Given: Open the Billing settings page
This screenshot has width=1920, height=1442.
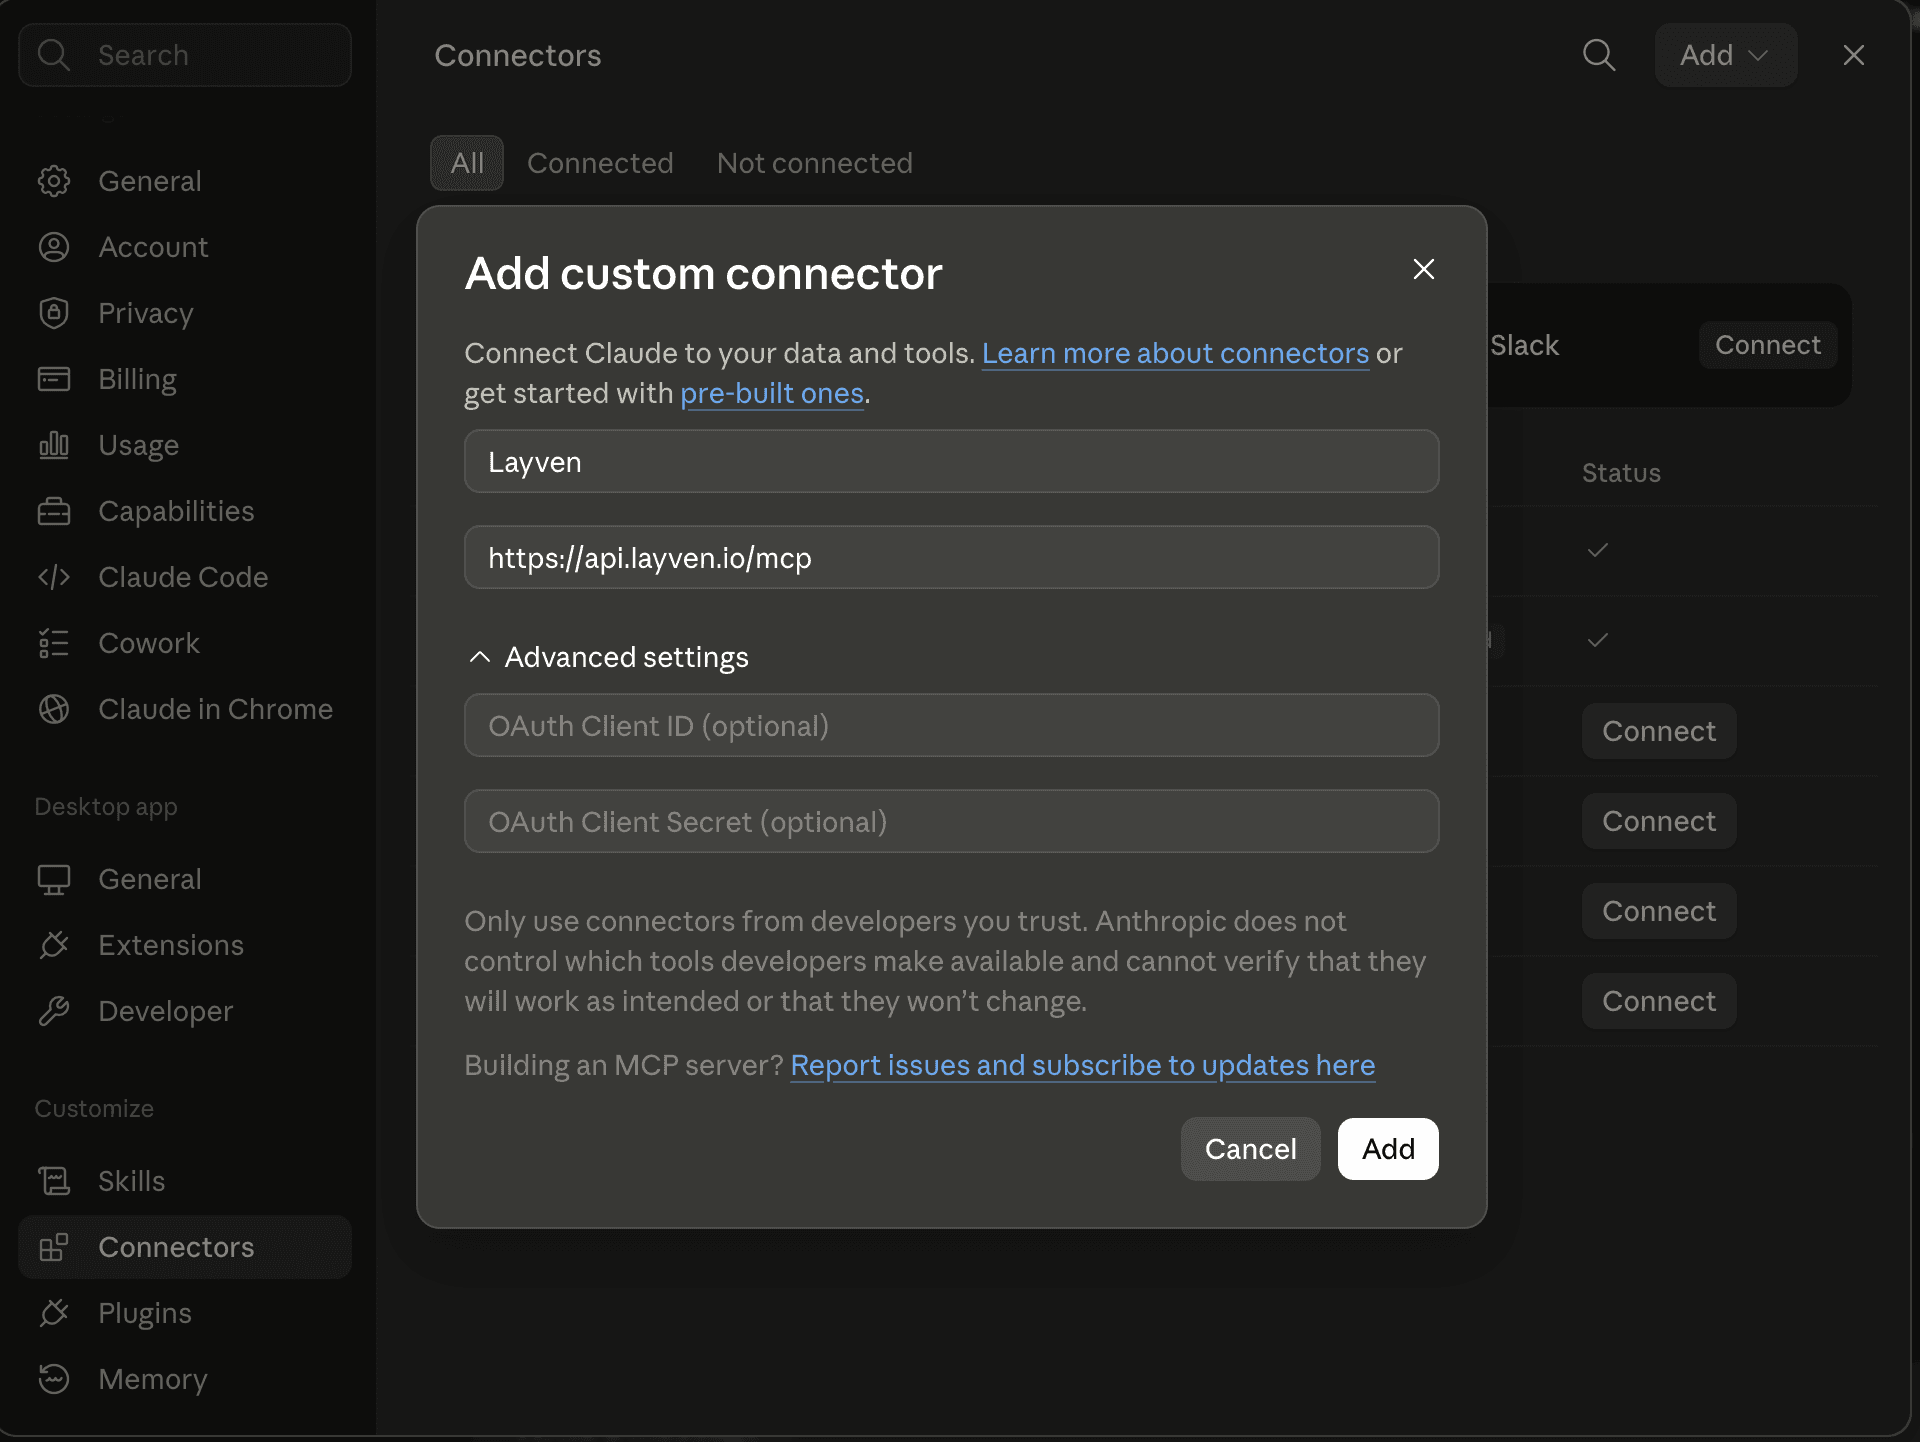Looking at the screenshot, I should pos(185,379).
